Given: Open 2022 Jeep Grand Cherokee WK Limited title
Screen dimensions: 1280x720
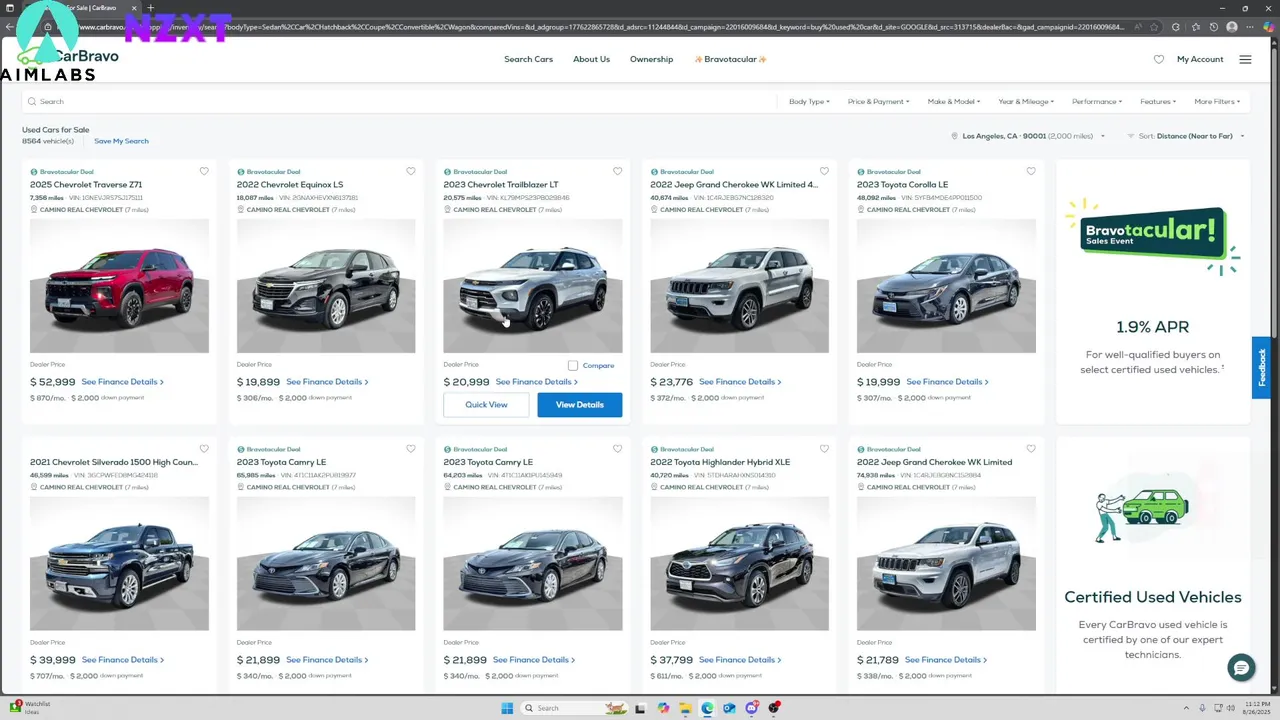Looking at the screenshot, I should tap(934, 462).
